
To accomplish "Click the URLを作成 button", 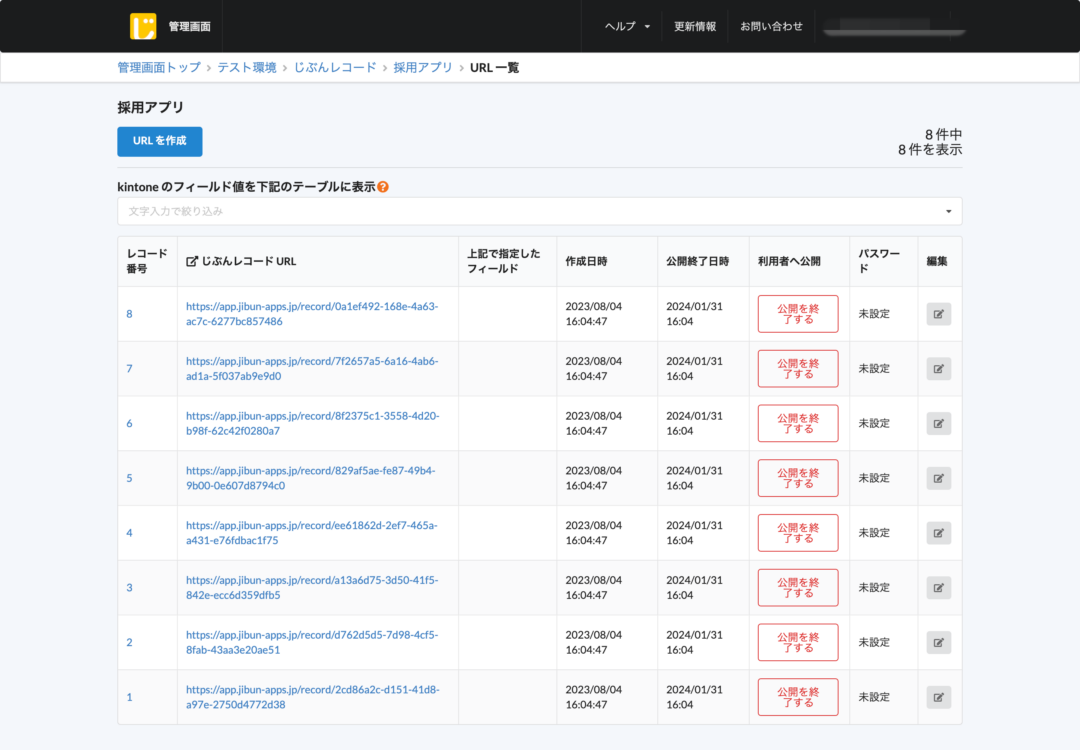I will pyautogui.click(x=160, y=141).
